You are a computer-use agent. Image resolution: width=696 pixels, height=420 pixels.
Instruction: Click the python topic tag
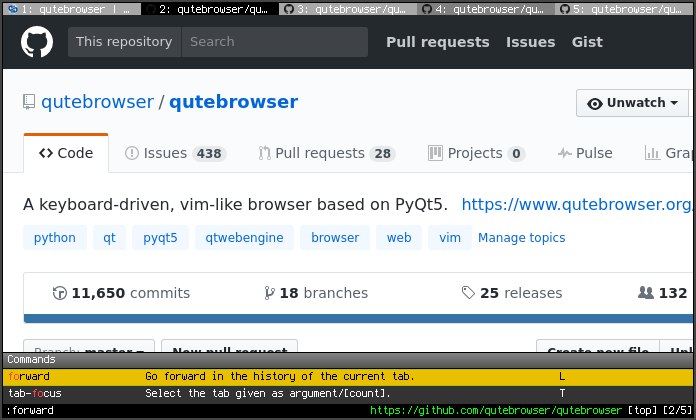[x=55, y=238]
